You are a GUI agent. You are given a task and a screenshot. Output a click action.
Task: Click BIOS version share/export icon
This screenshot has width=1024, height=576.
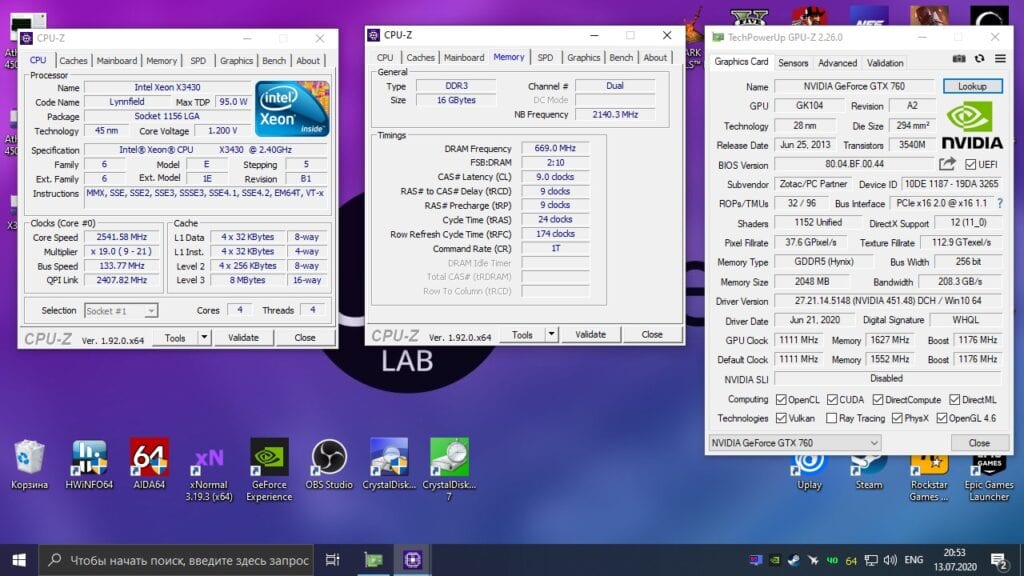coord(947,164)
